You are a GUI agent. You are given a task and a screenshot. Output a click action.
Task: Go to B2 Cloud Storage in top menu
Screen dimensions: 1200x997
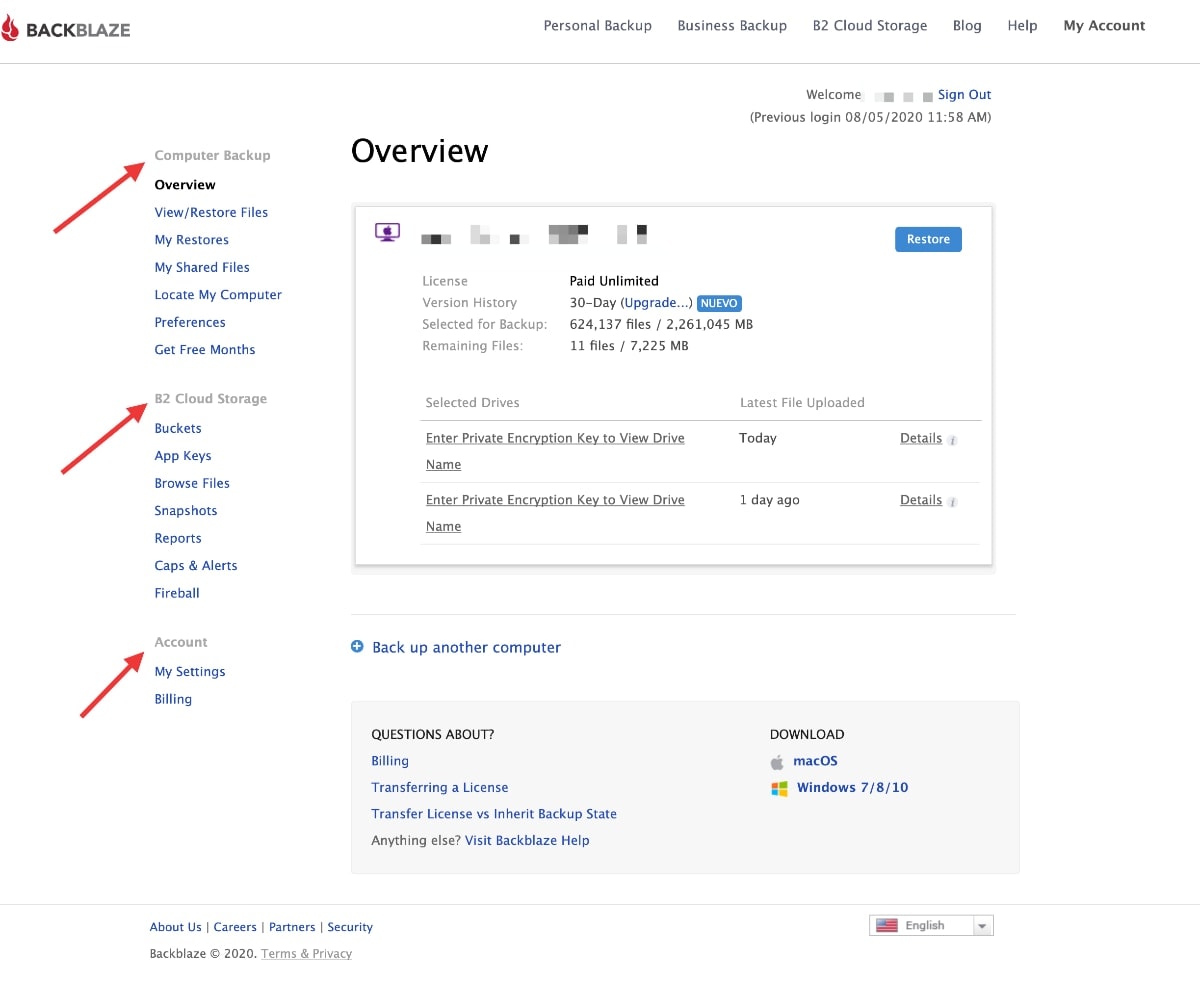point(870,26)
